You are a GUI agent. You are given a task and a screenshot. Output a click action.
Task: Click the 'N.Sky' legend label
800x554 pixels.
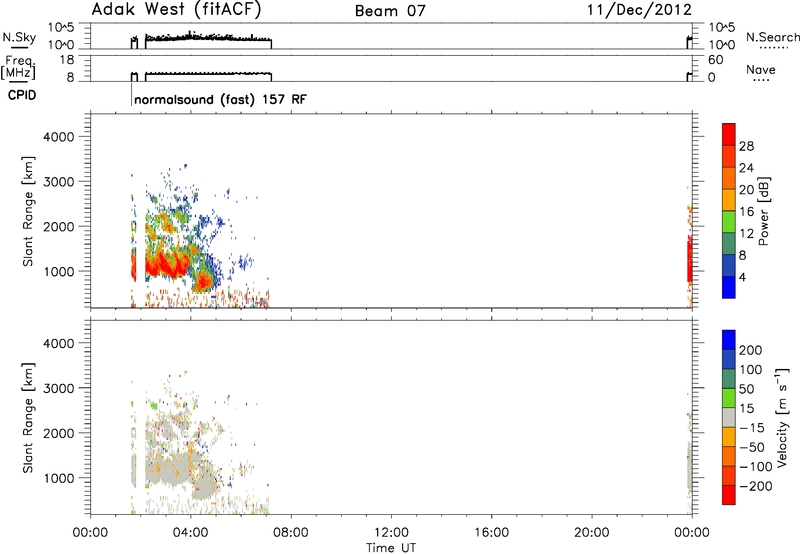19,37
